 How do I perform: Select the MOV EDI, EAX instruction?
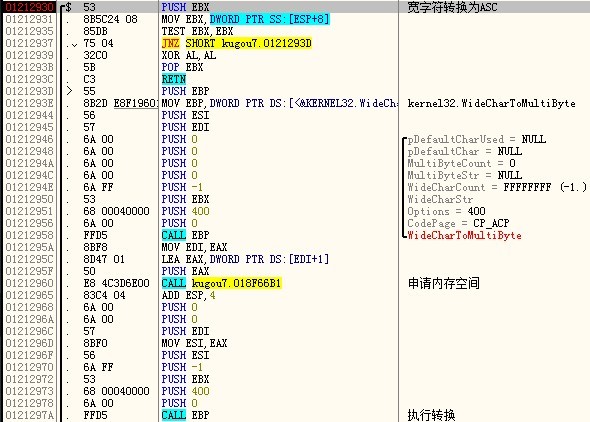tap(195, 247)
